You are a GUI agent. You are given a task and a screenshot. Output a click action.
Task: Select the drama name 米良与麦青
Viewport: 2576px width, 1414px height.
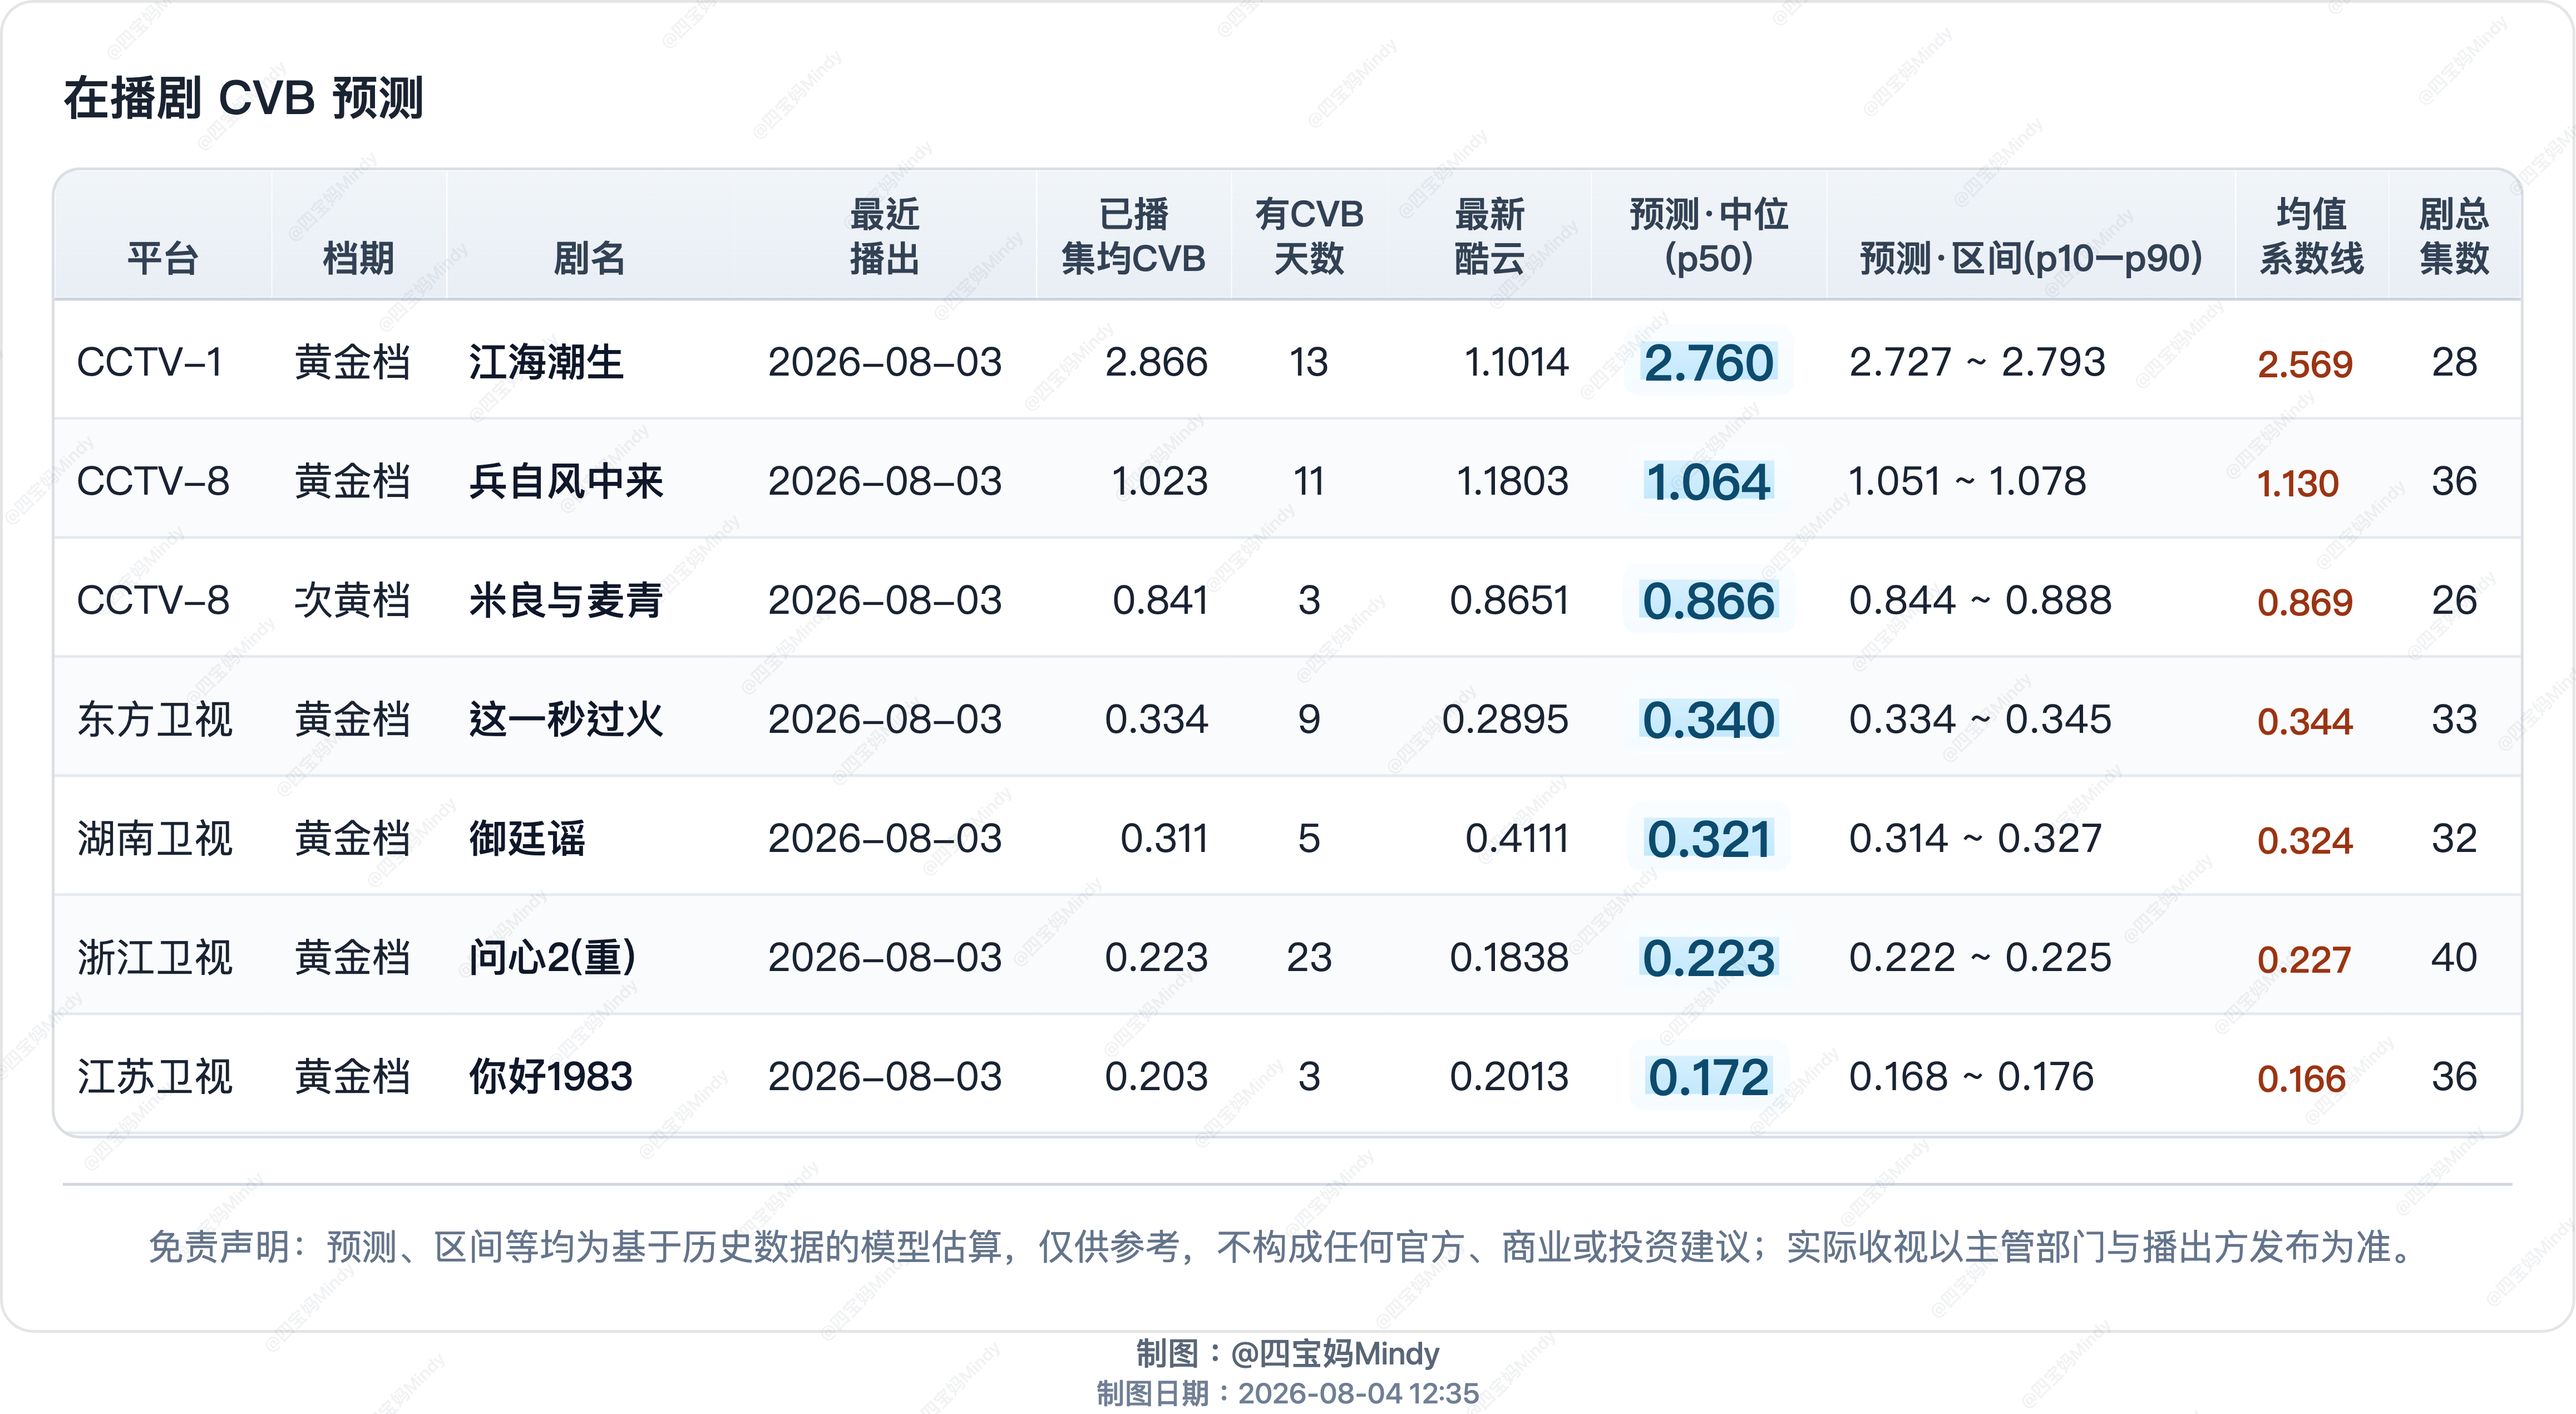click(566, 600)
